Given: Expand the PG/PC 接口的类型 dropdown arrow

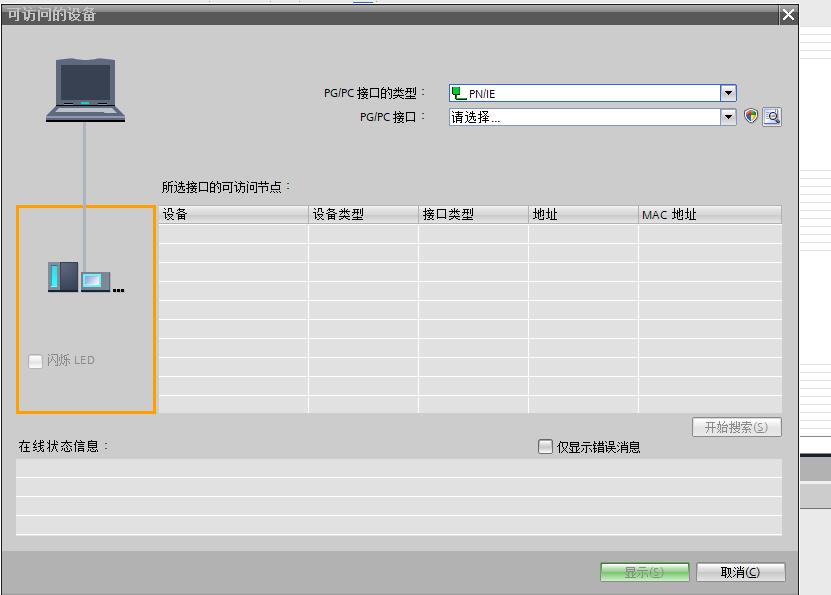Looking at the screenshot, I should [x=728, y=93].
